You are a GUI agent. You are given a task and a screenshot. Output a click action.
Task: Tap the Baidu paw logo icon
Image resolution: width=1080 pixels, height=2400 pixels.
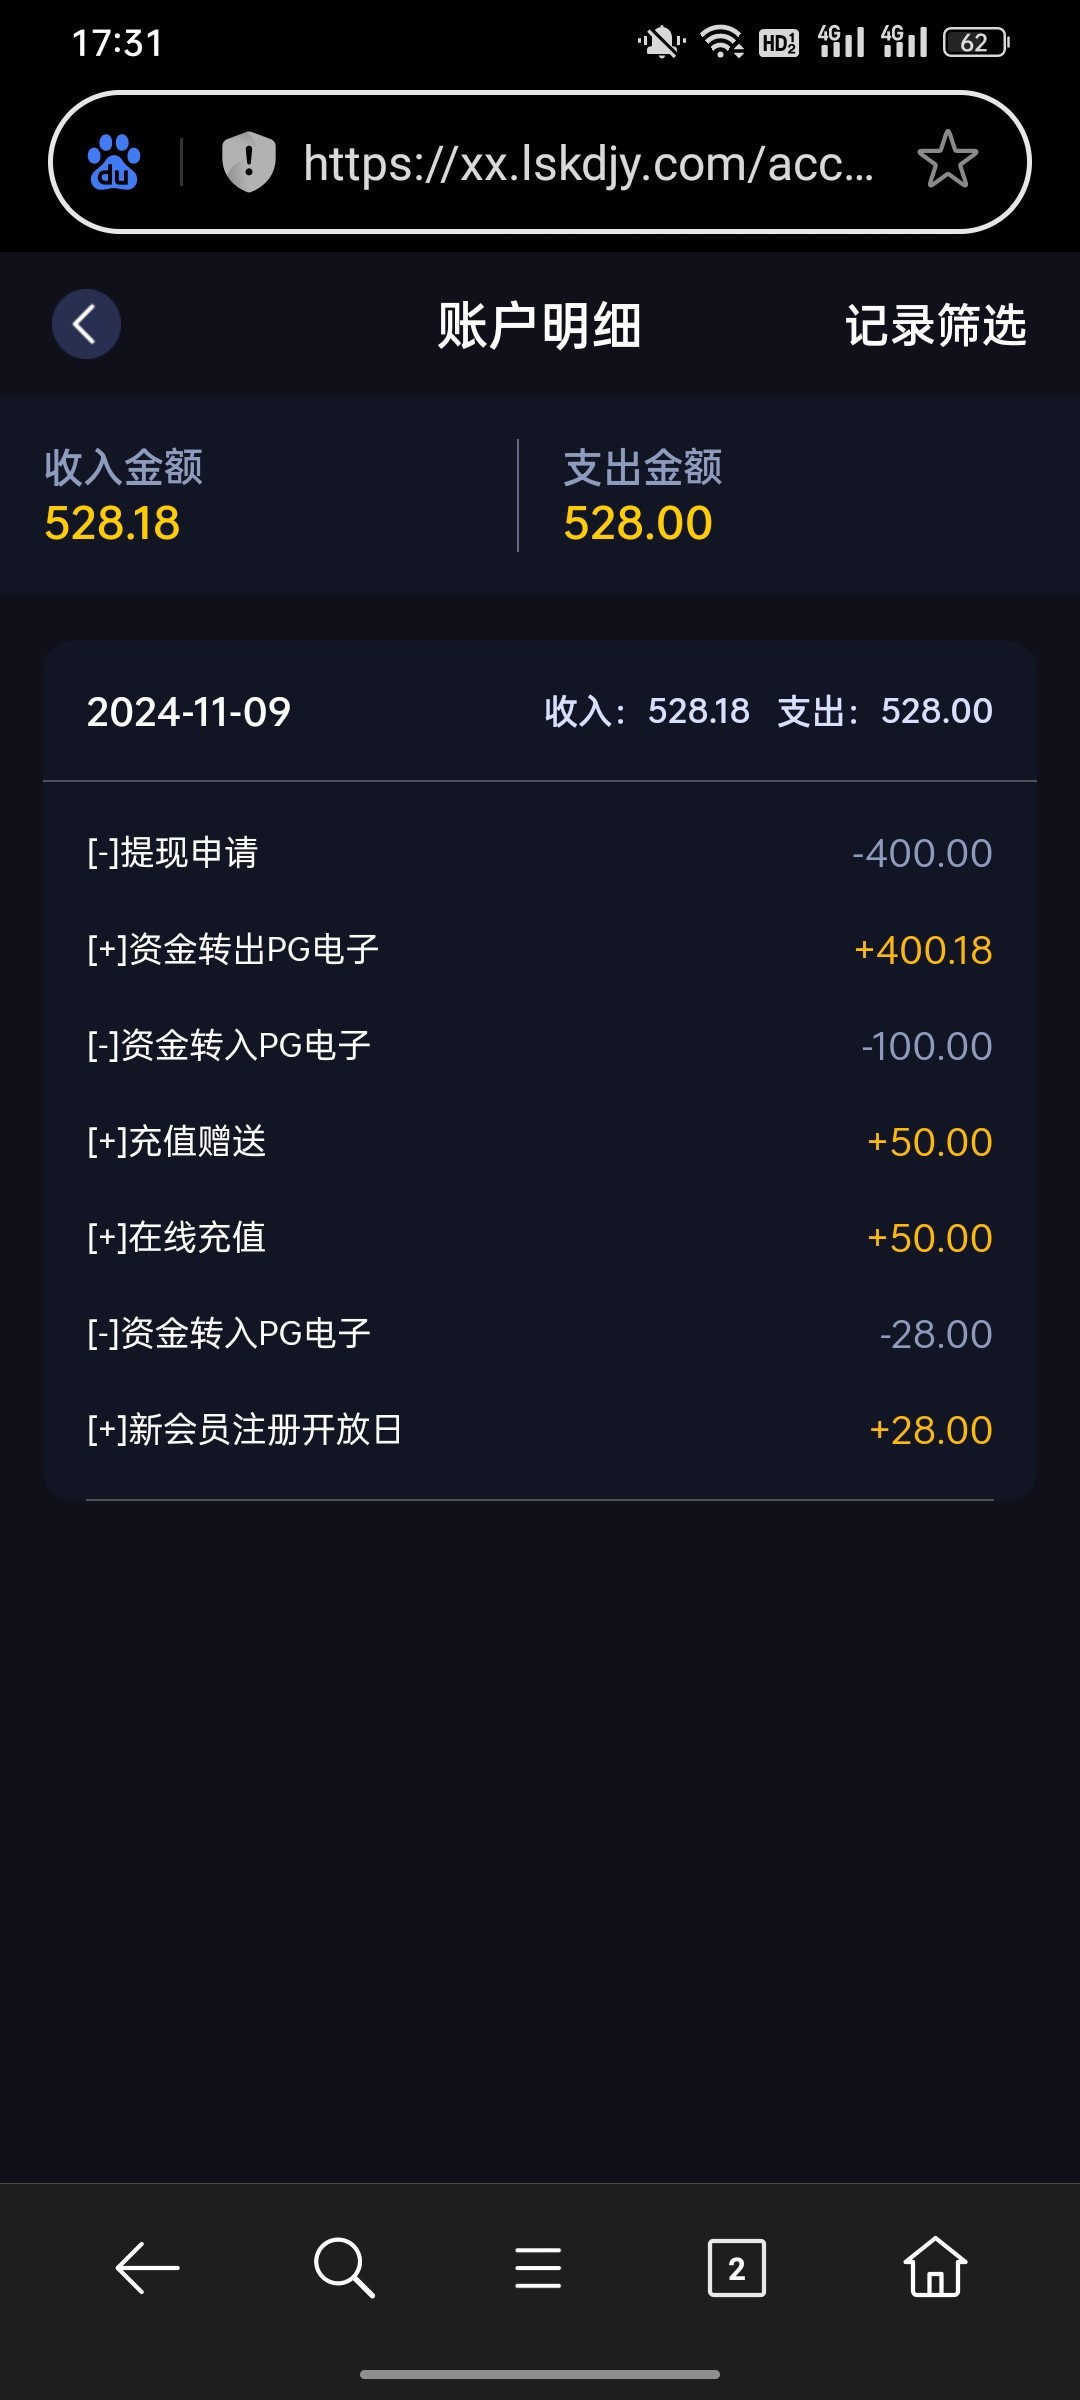tap(114, 162)
